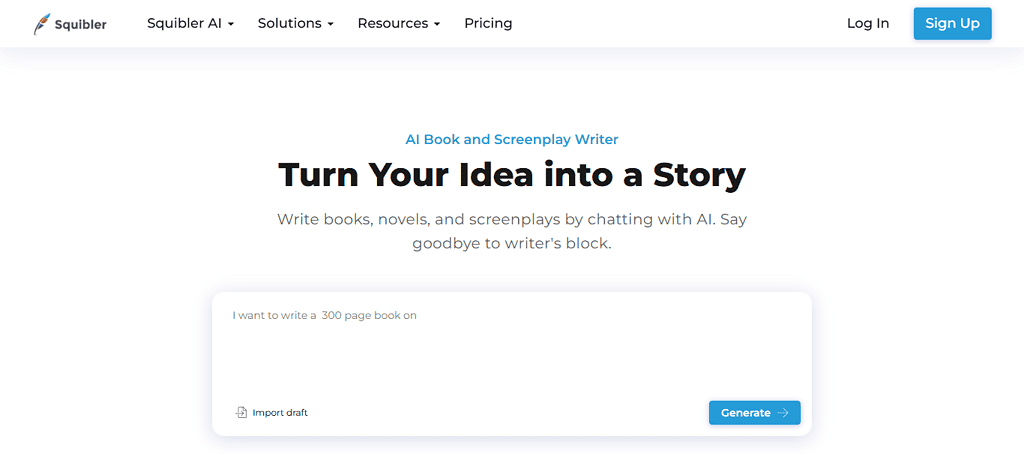Expand the caret beside Resources
The height and width of the screenshot is (454, 1024).
pyautogui.click(x=437, y=24)
